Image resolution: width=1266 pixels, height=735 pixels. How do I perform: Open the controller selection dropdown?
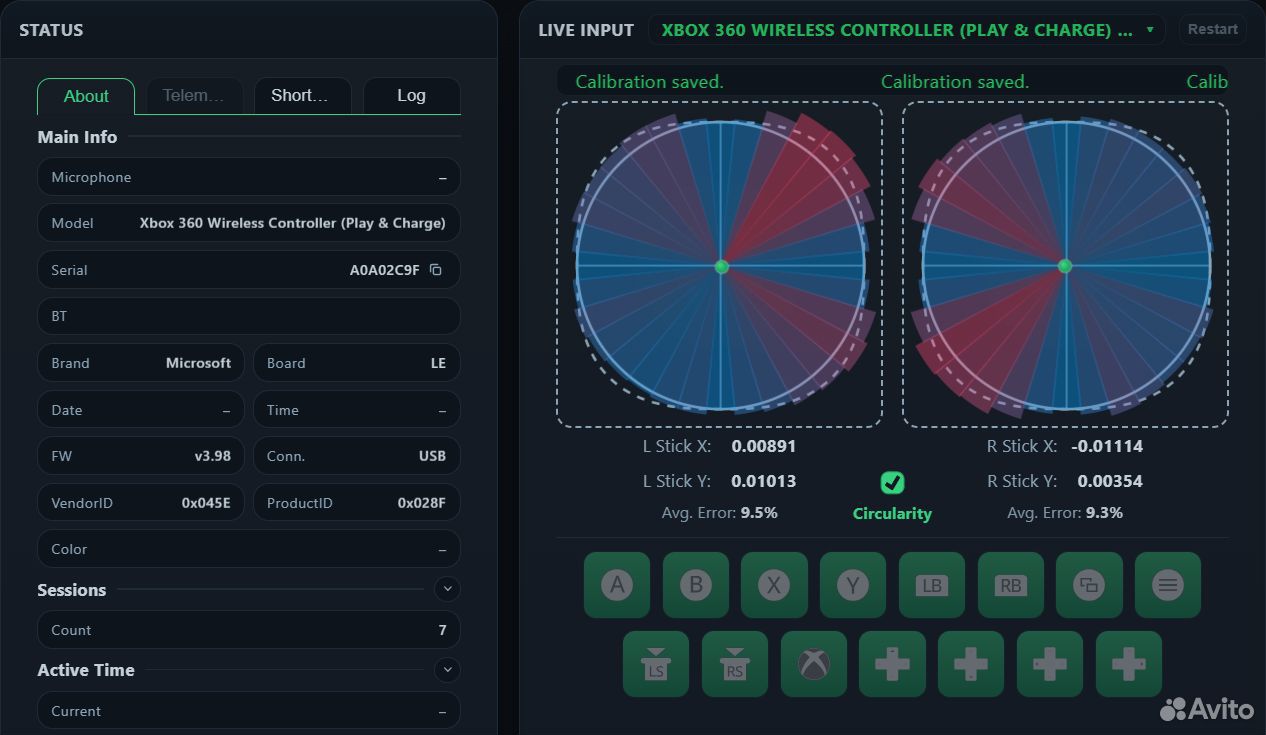click(x=907, y=30)
